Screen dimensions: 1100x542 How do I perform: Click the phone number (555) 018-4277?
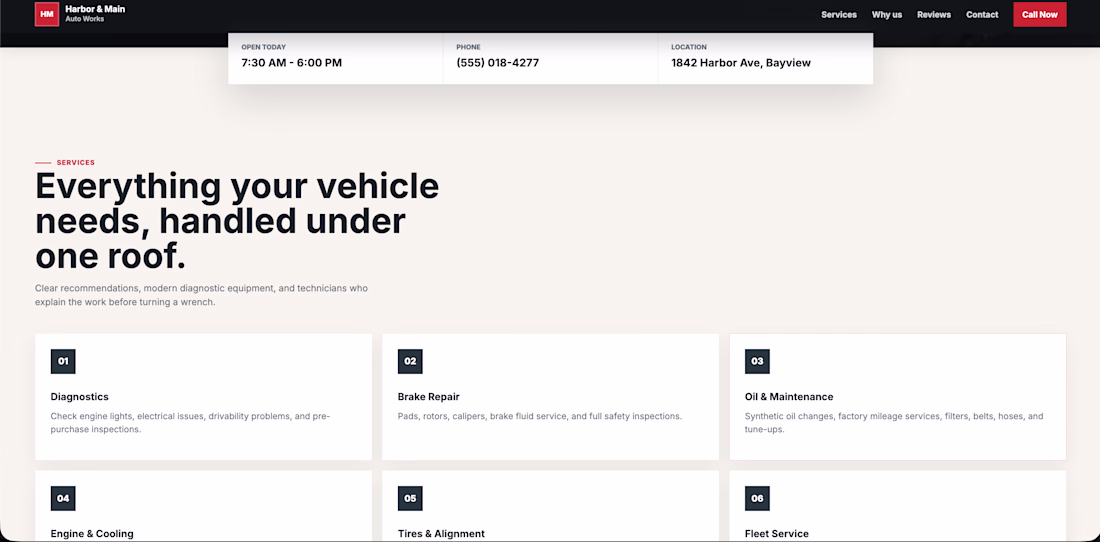(x=497, y=63)
